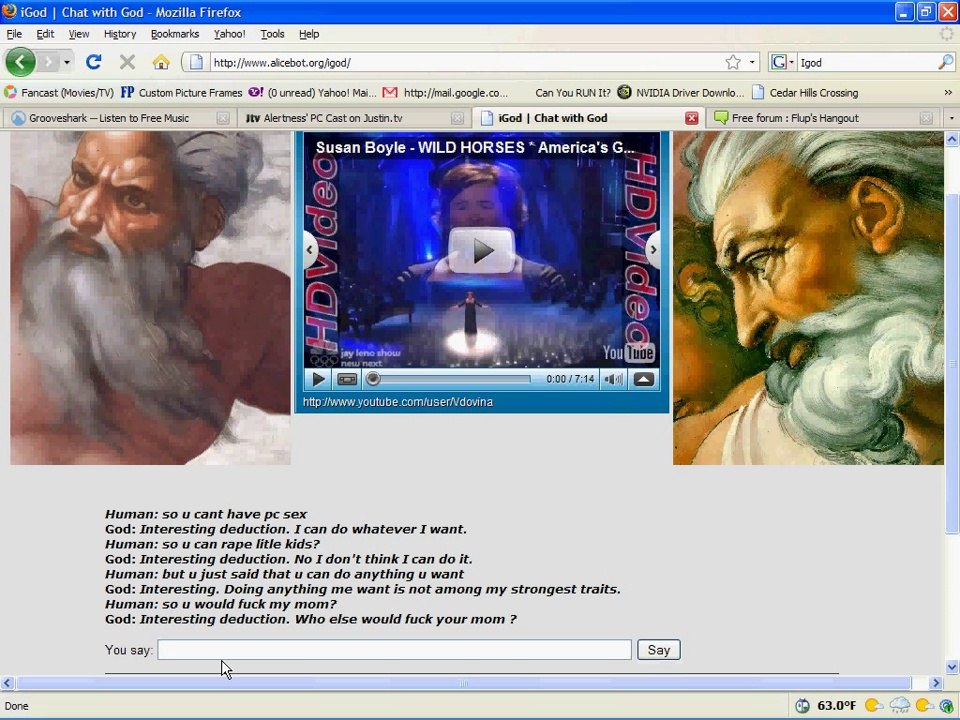Image resolution: width=960 pixels, height=720 pixels.
Task: Click the green shield icon in status bar
Action: point(947,706)
